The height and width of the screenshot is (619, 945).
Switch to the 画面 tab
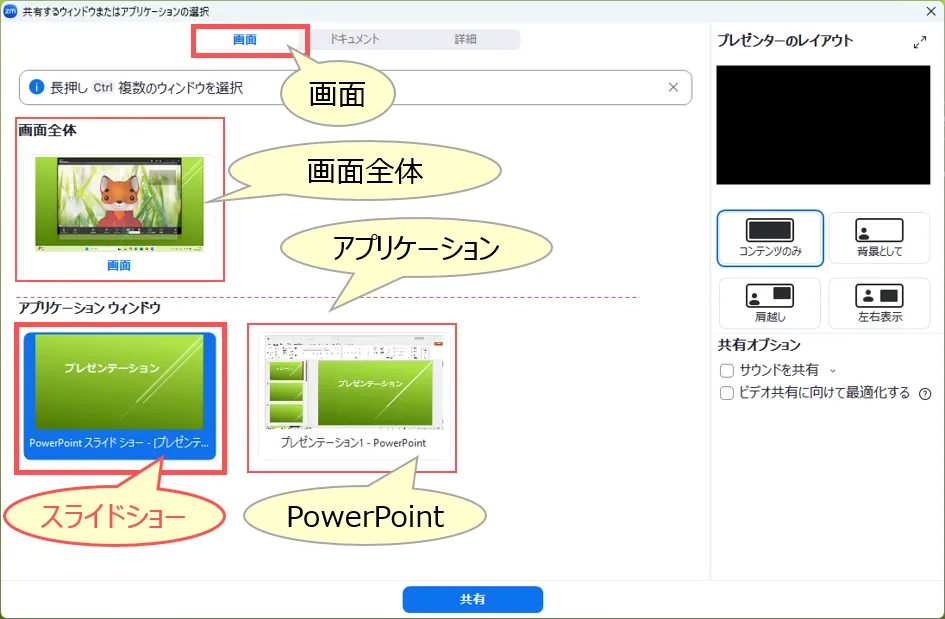[x=245, y=40]
